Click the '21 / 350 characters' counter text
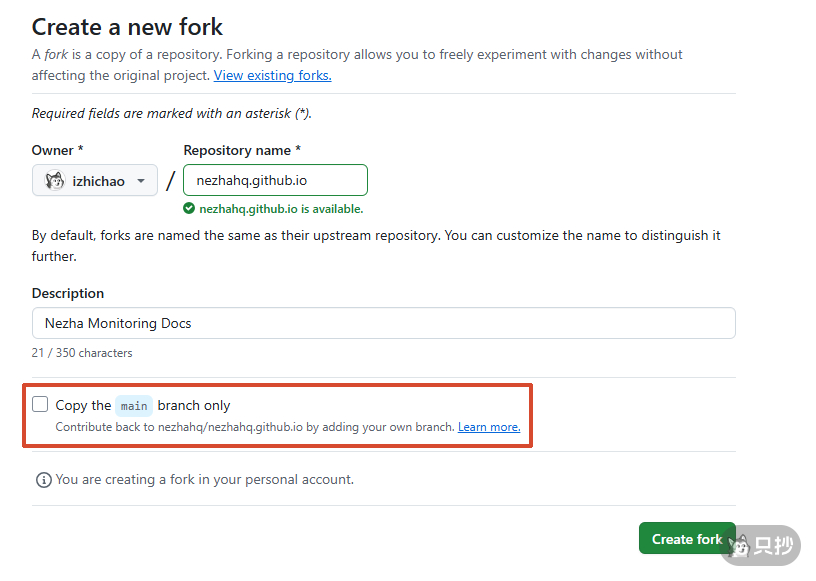Viewport: 816px width, 581px height. click(x=82, y=353)
